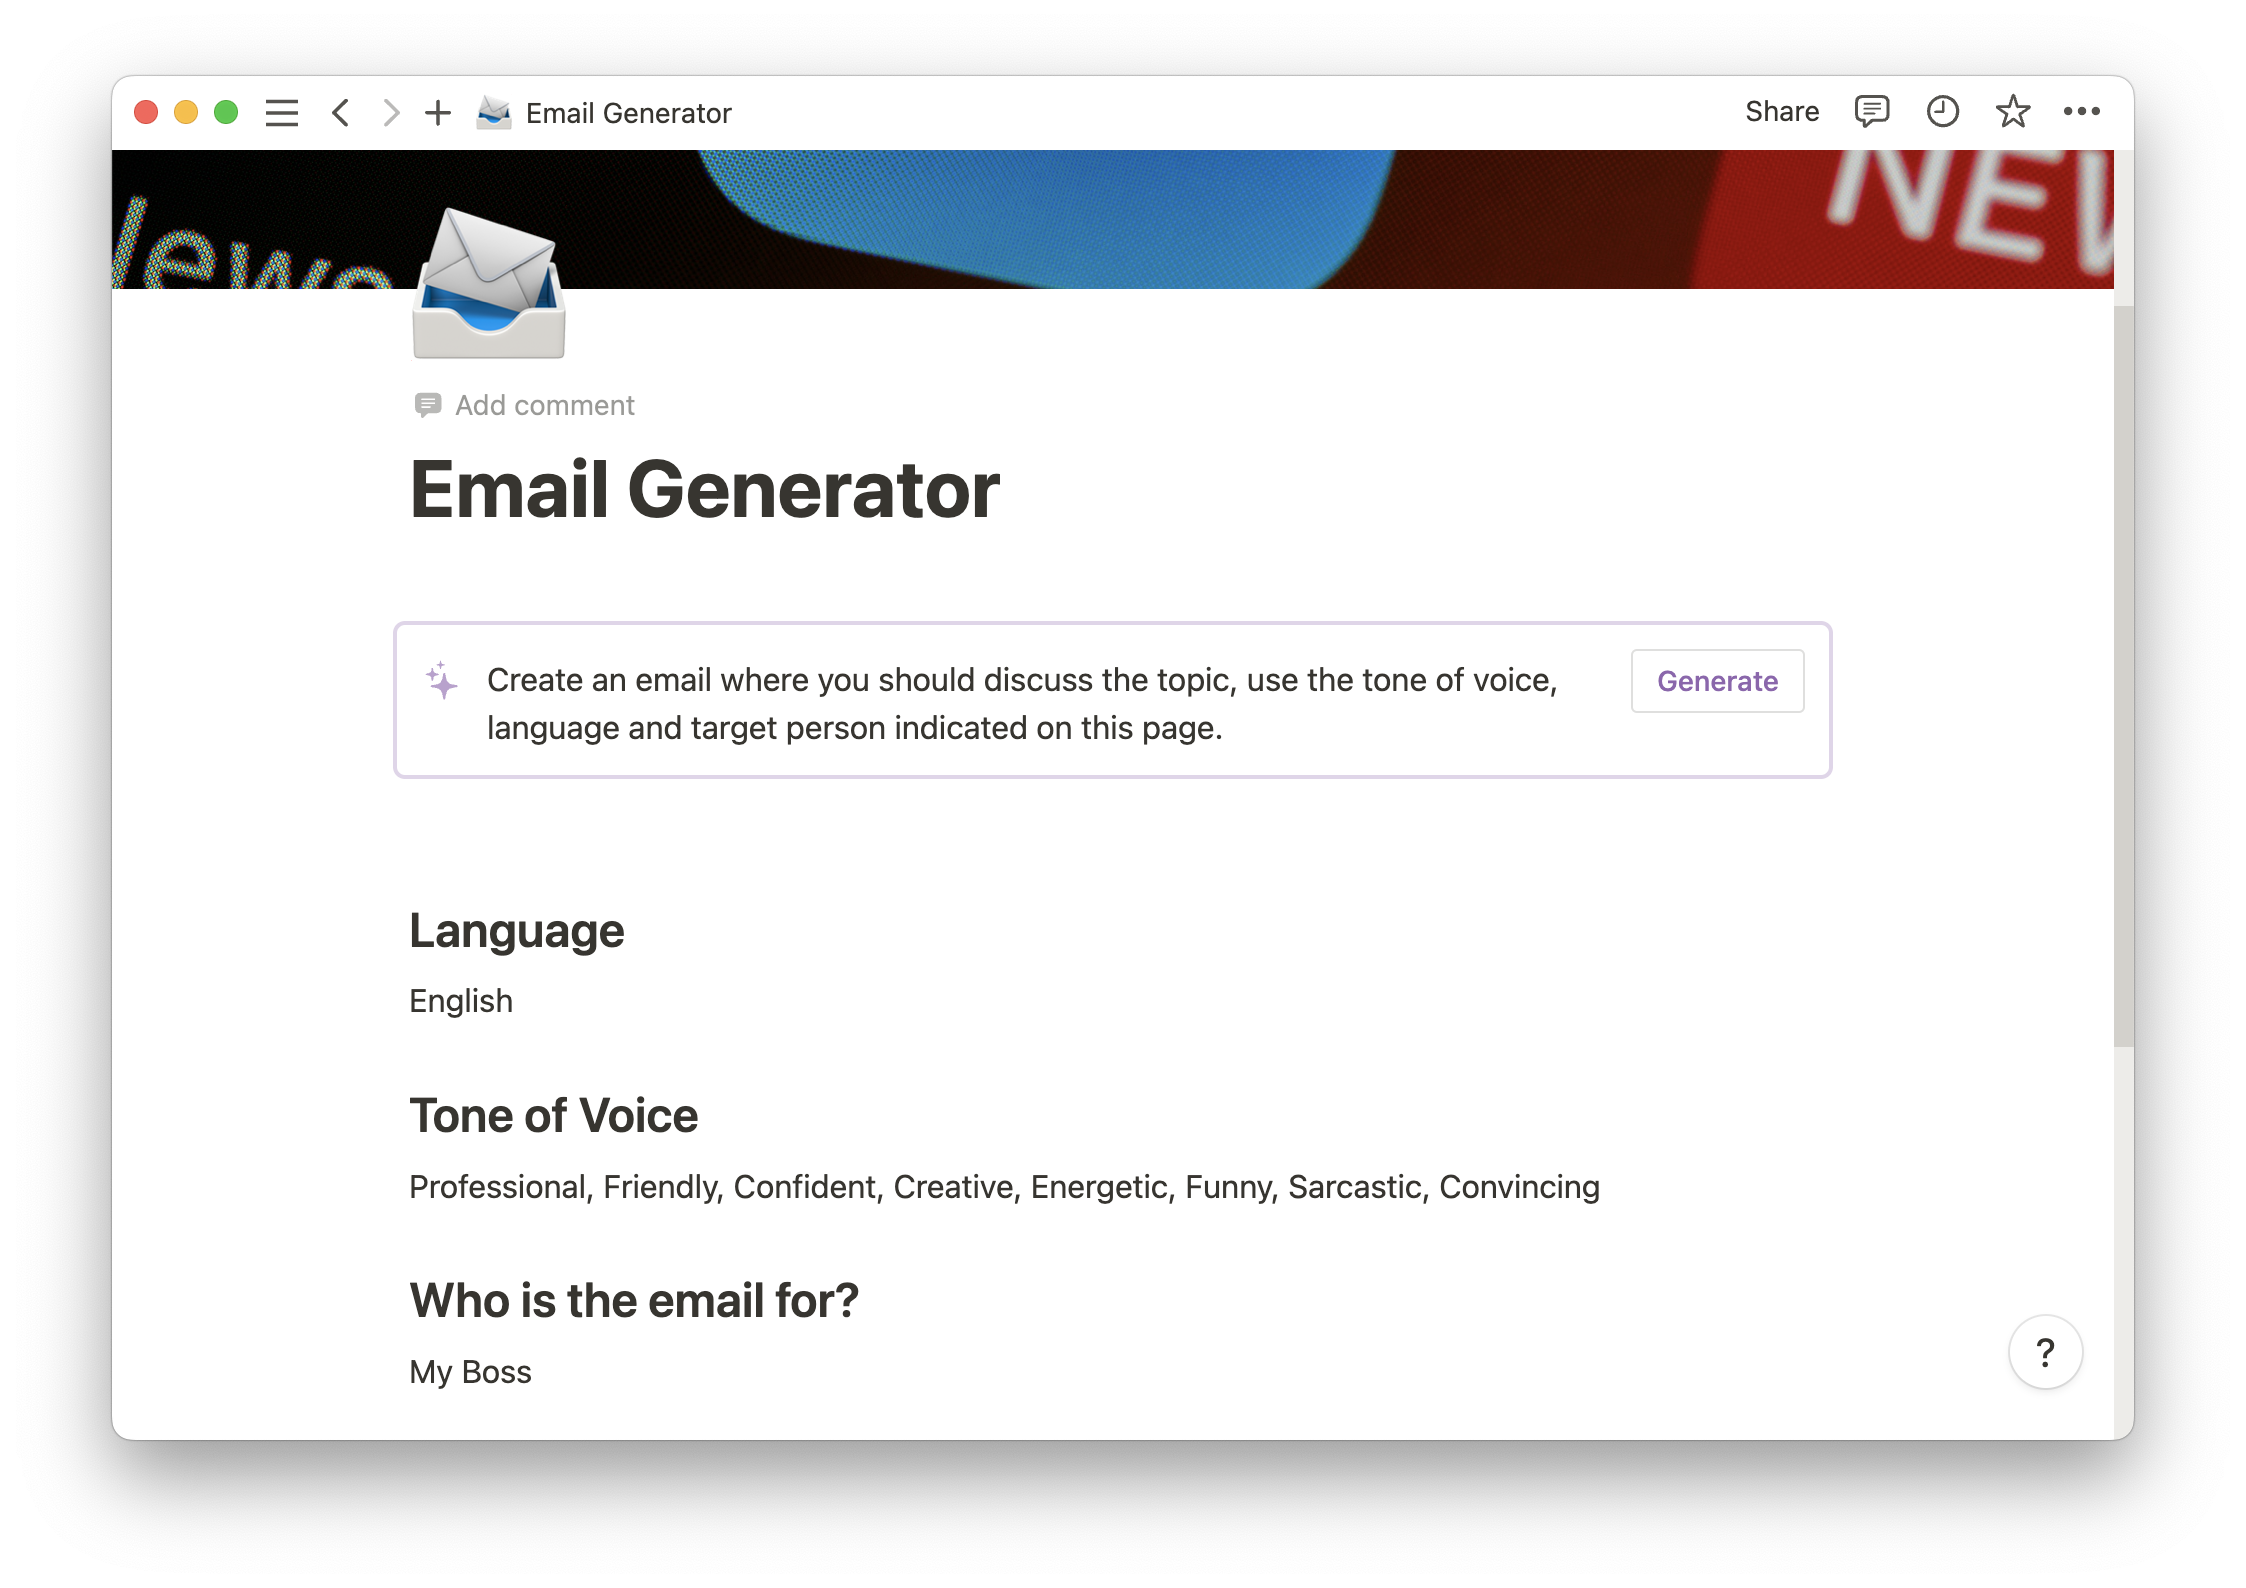Click the Generate button
Screen dimensions: 2246x1588
point(1717,681)
